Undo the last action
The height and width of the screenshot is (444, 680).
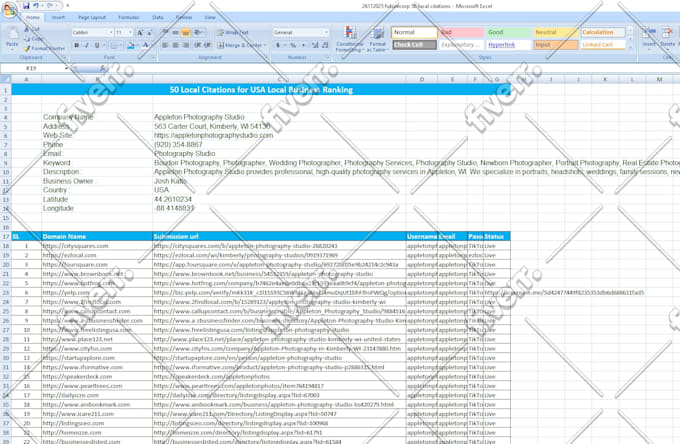(36, 6)
